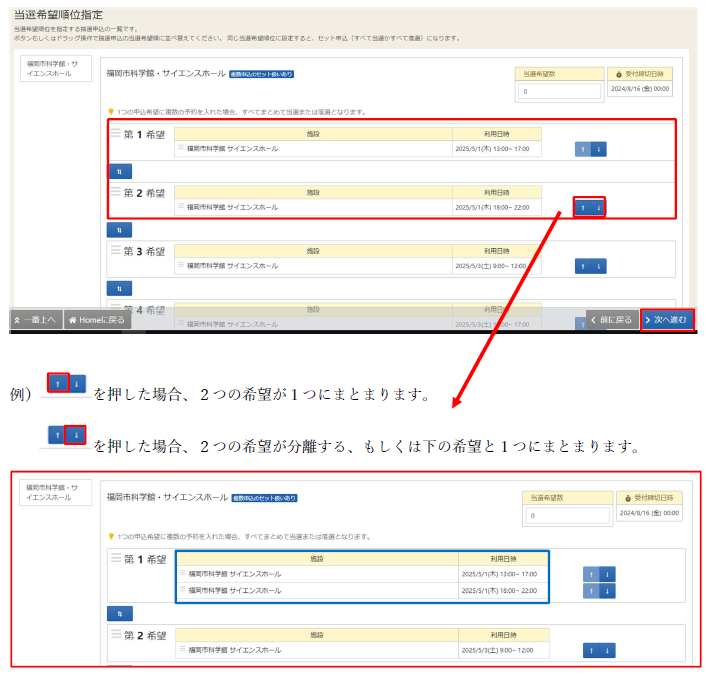707x675 pixels.
Task: Grab the 第3希望 drag handle in upper screenshot
Action: pyautogui.click(x=116, y=250)
